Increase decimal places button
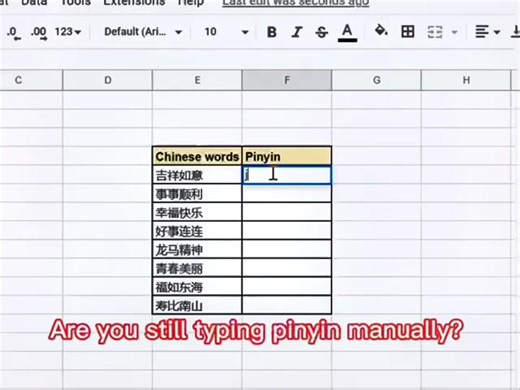 38,33
